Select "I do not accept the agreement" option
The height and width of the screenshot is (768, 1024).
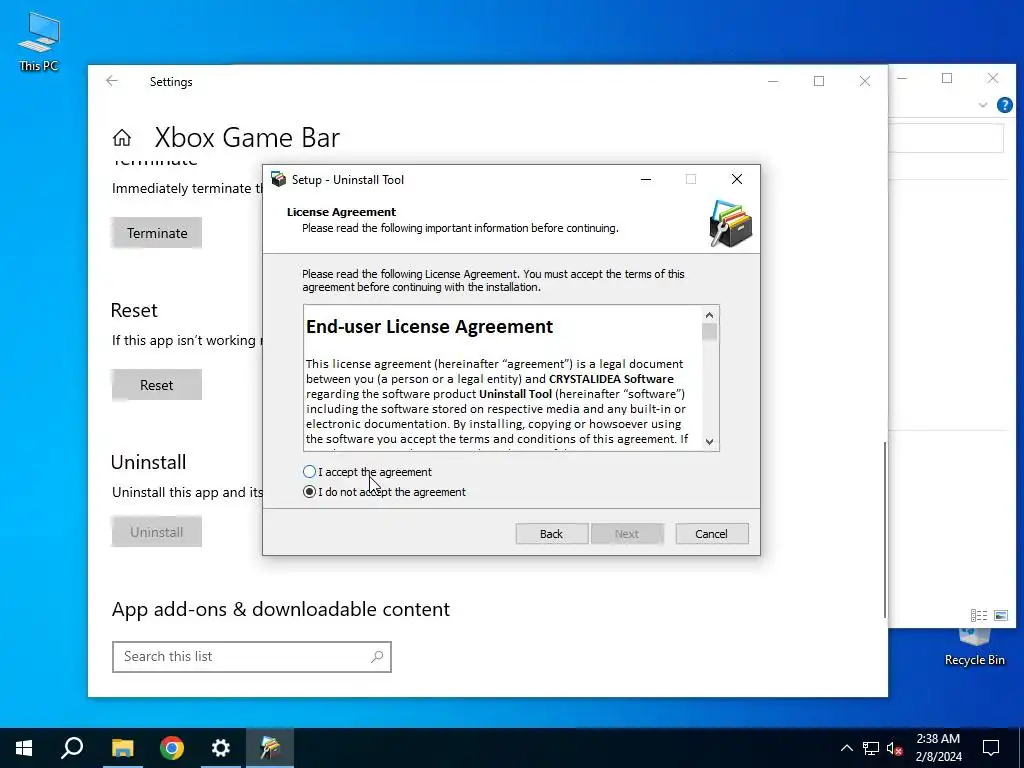(x=310, y=492)
